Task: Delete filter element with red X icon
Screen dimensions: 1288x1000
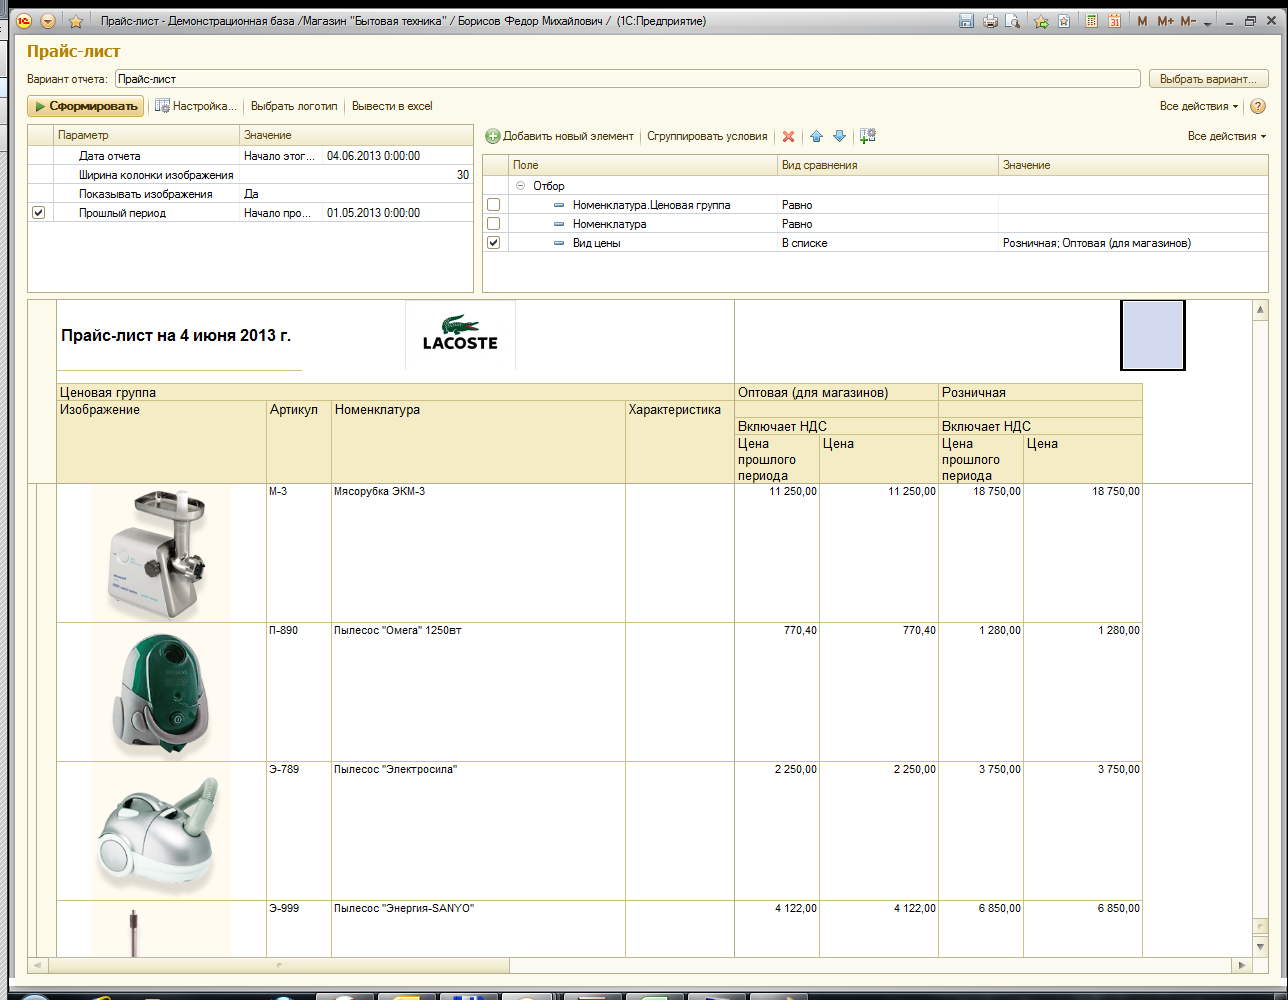Action: (x=788, y=136)
